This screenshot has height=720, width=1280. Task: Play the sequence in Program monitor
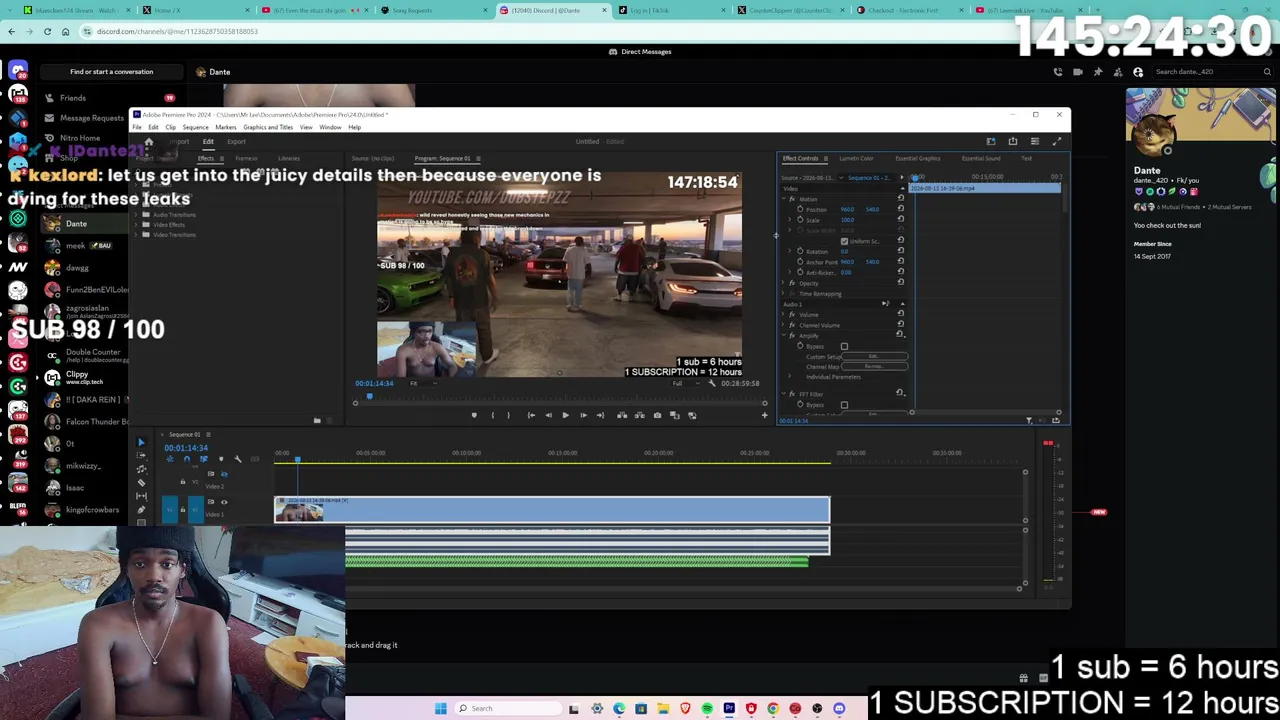coord(565,415)
